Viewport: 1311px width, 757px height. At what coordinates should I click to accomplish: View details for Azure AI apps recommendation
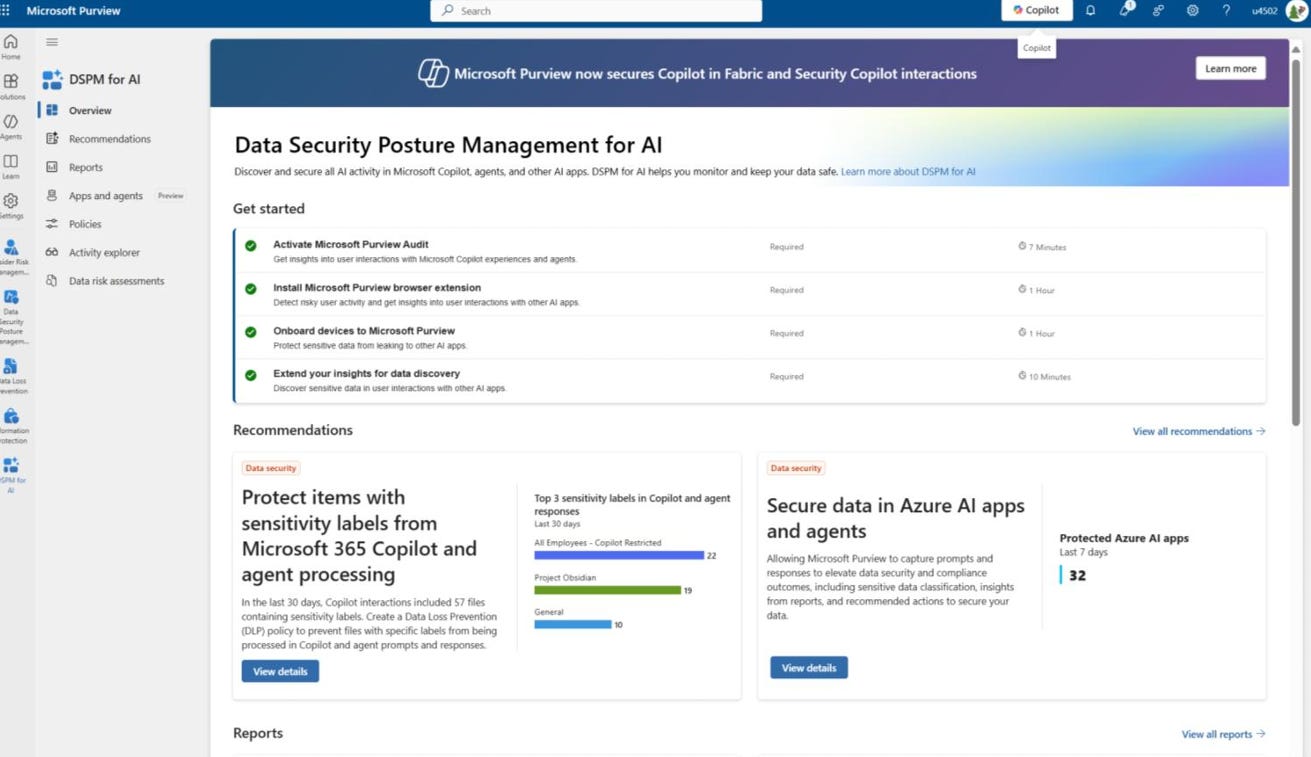(809, 667)
